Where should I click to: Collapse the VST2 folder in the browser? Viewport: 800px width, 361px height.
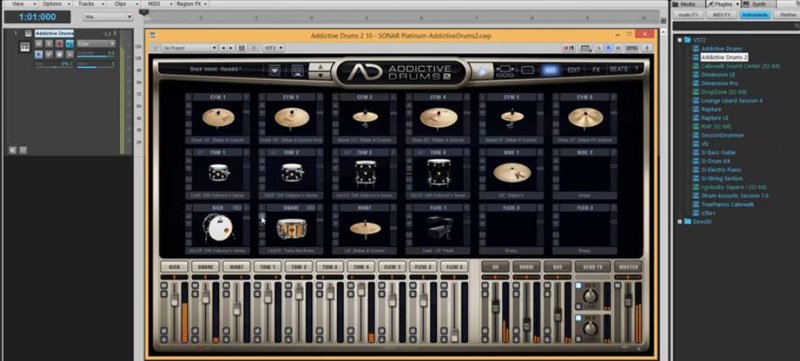click(680, 39)
